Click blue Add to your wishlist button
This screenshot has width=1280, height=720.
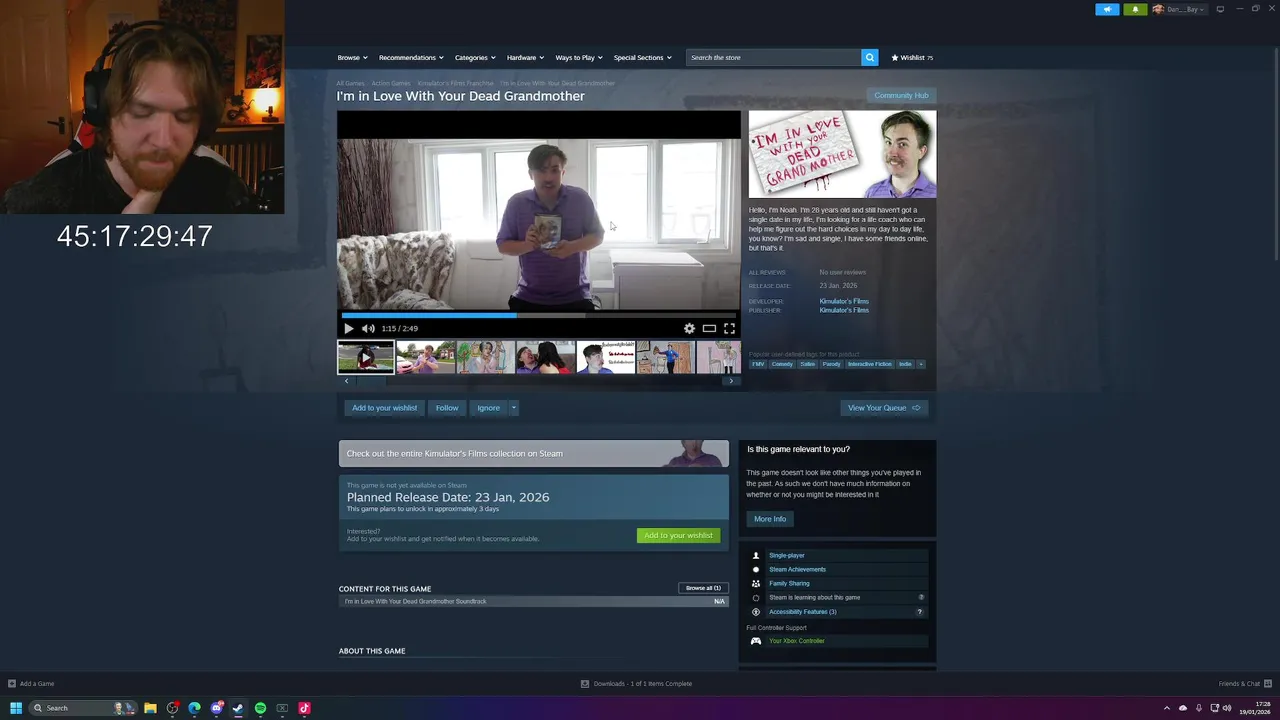[384, 408]
